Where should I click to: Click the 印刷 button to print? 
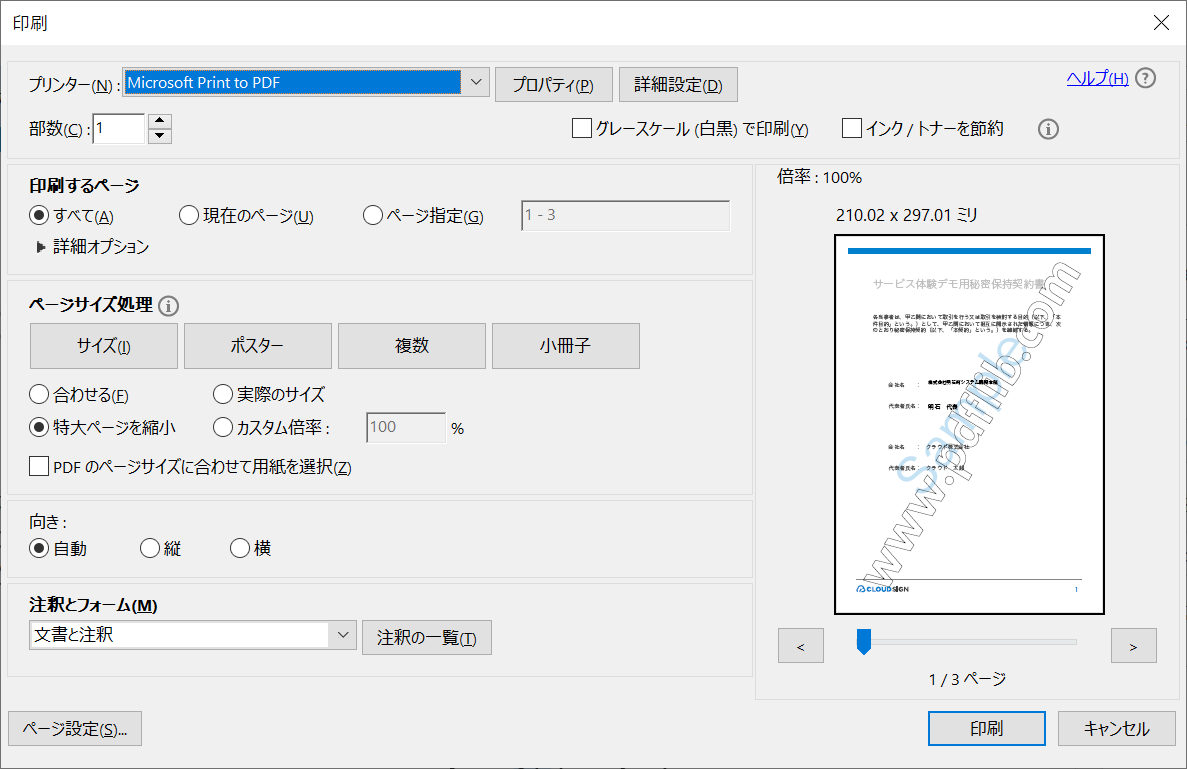pyautogui.click(x=986, y=729)
